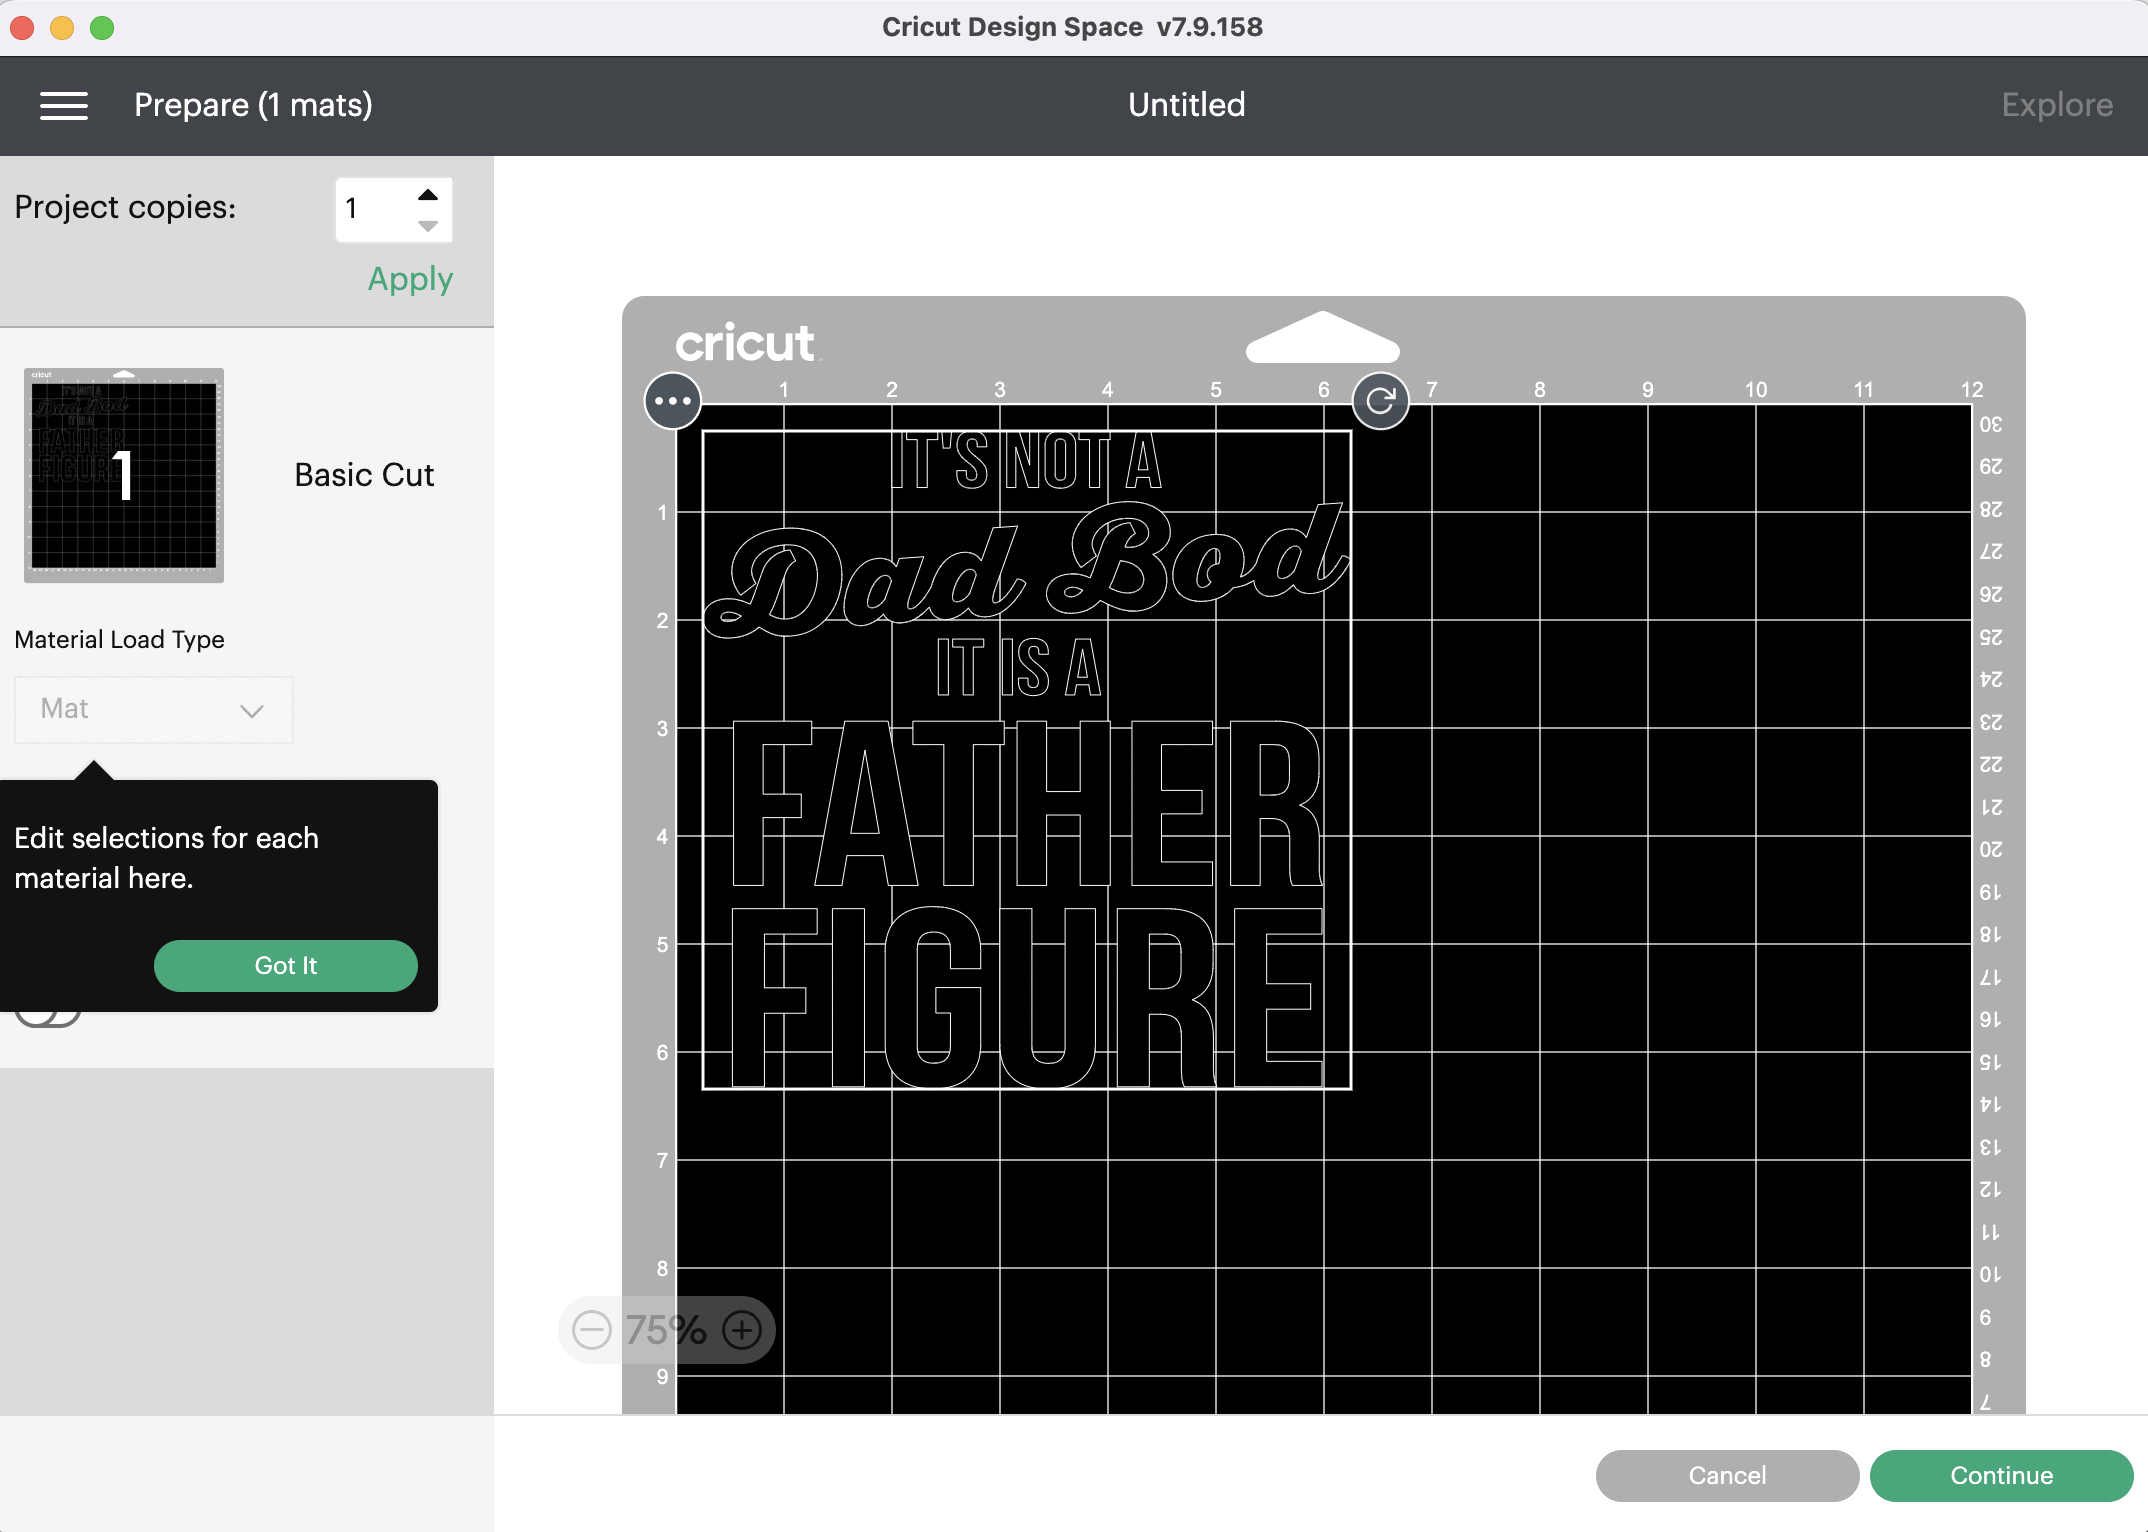The height and width of the screenshot is (1532, 2148).
Task: Click the Explore machine label
Action: 2057,105
